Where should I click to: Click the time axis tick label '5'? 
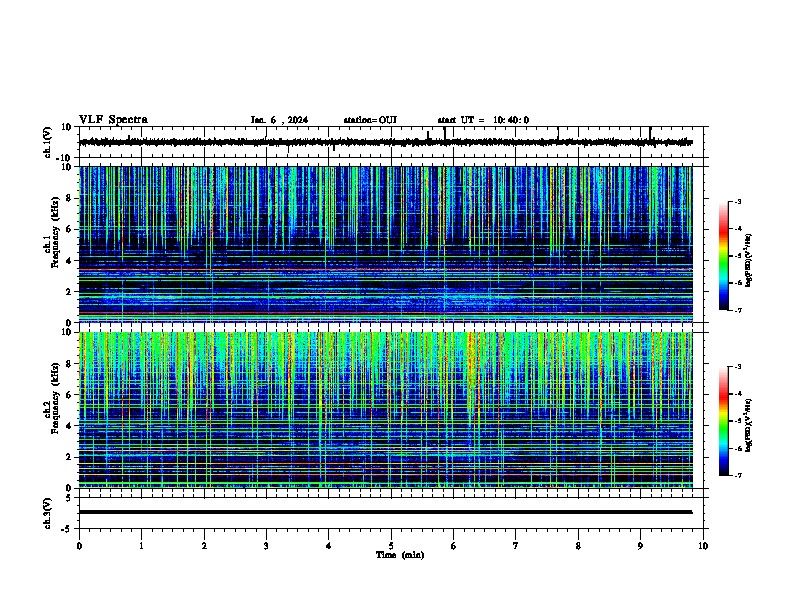[391, 546]
